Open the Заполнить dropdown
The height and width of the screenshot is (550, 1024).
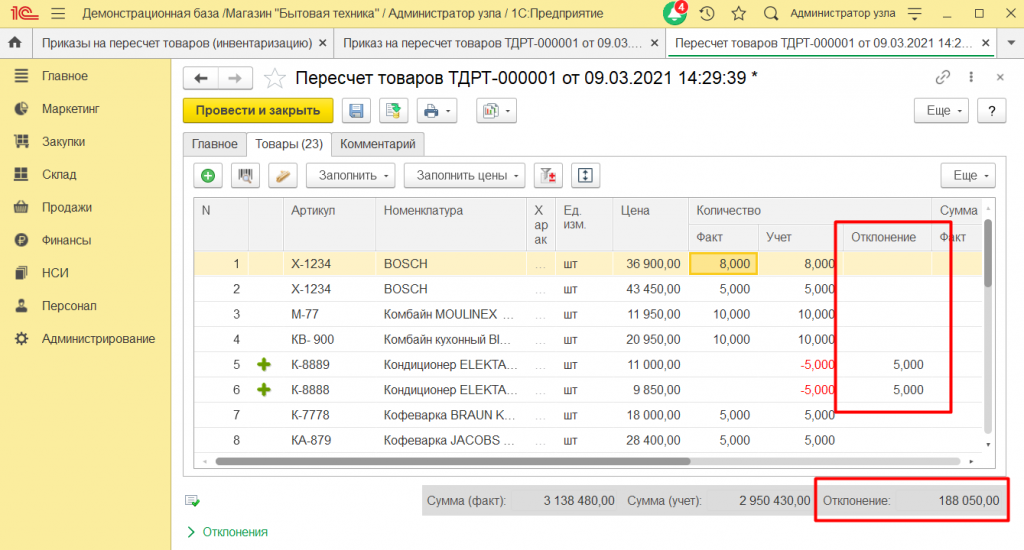pos(351,176)
